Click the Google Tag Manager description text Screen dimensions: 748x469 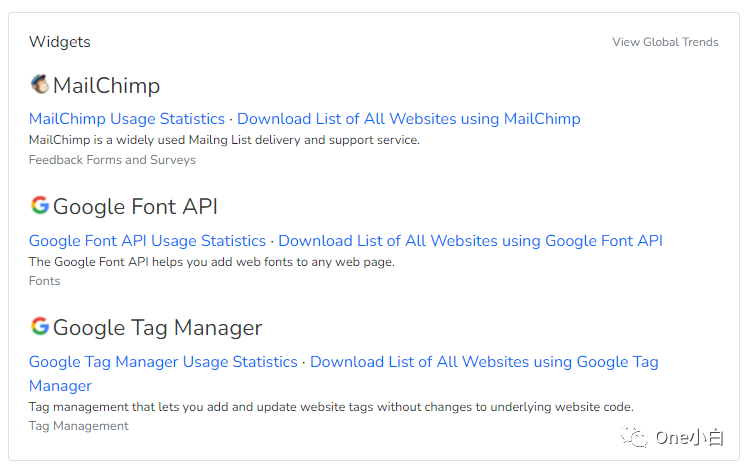click(x=331, y=407)
